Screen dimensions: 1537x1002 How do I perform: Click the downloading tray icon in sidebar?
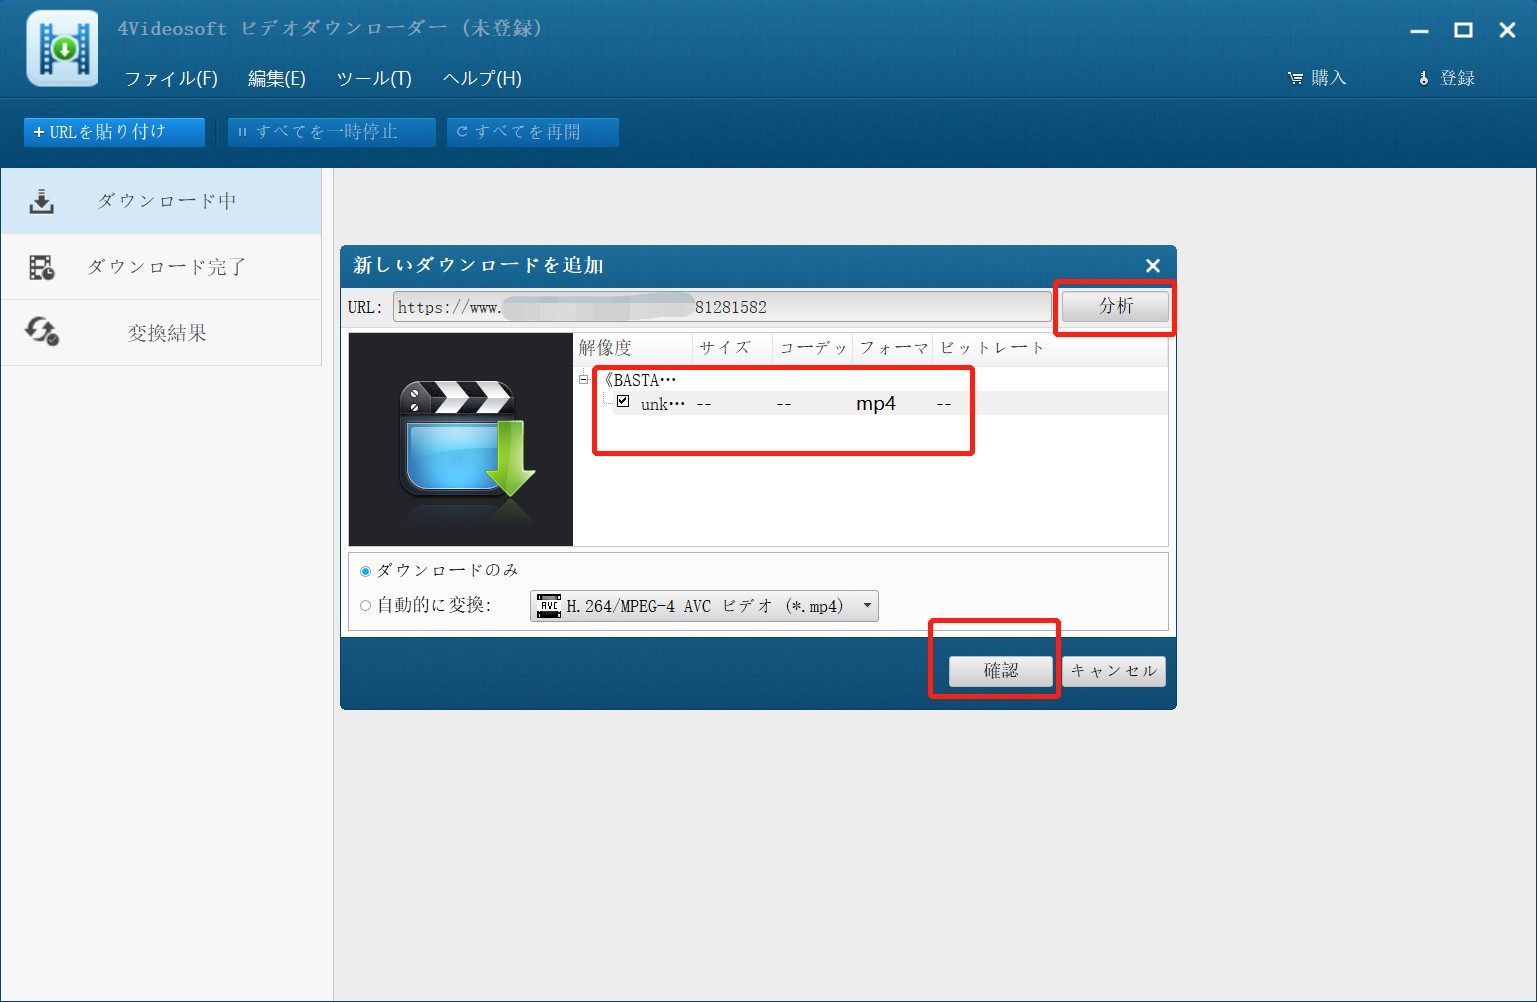coord(42,202)
